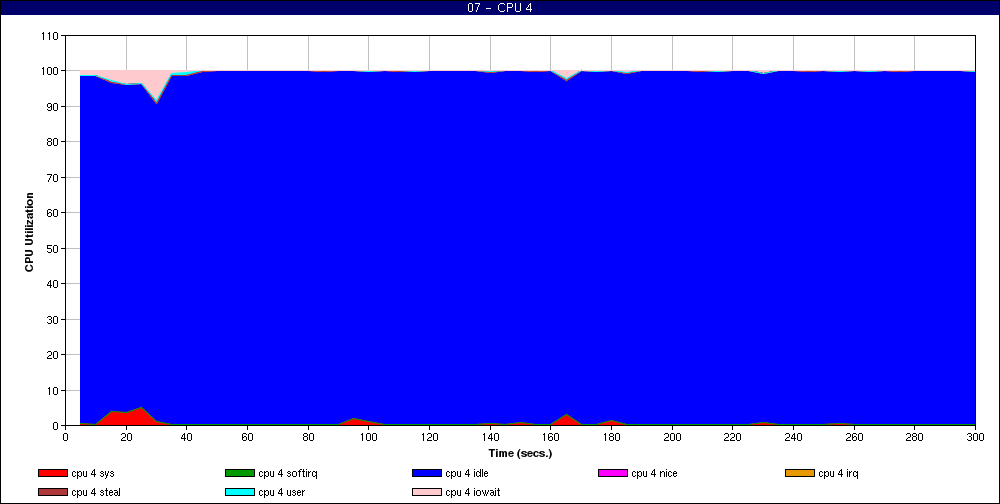Viewport: 1000px width, 504px height.
Task: Click the magenta cpu 4 nice legend swatch
Action: coord(612,473)
